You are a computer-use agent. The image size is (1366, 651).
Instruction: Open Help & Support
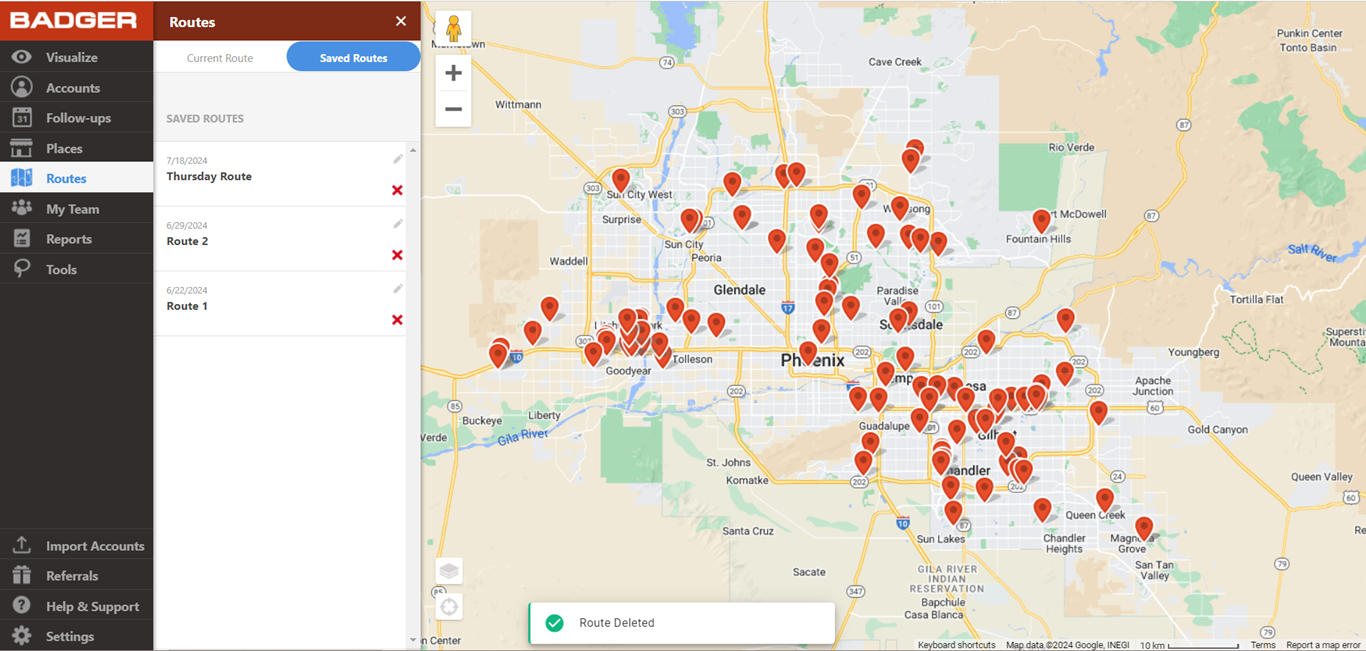[76, 606]
